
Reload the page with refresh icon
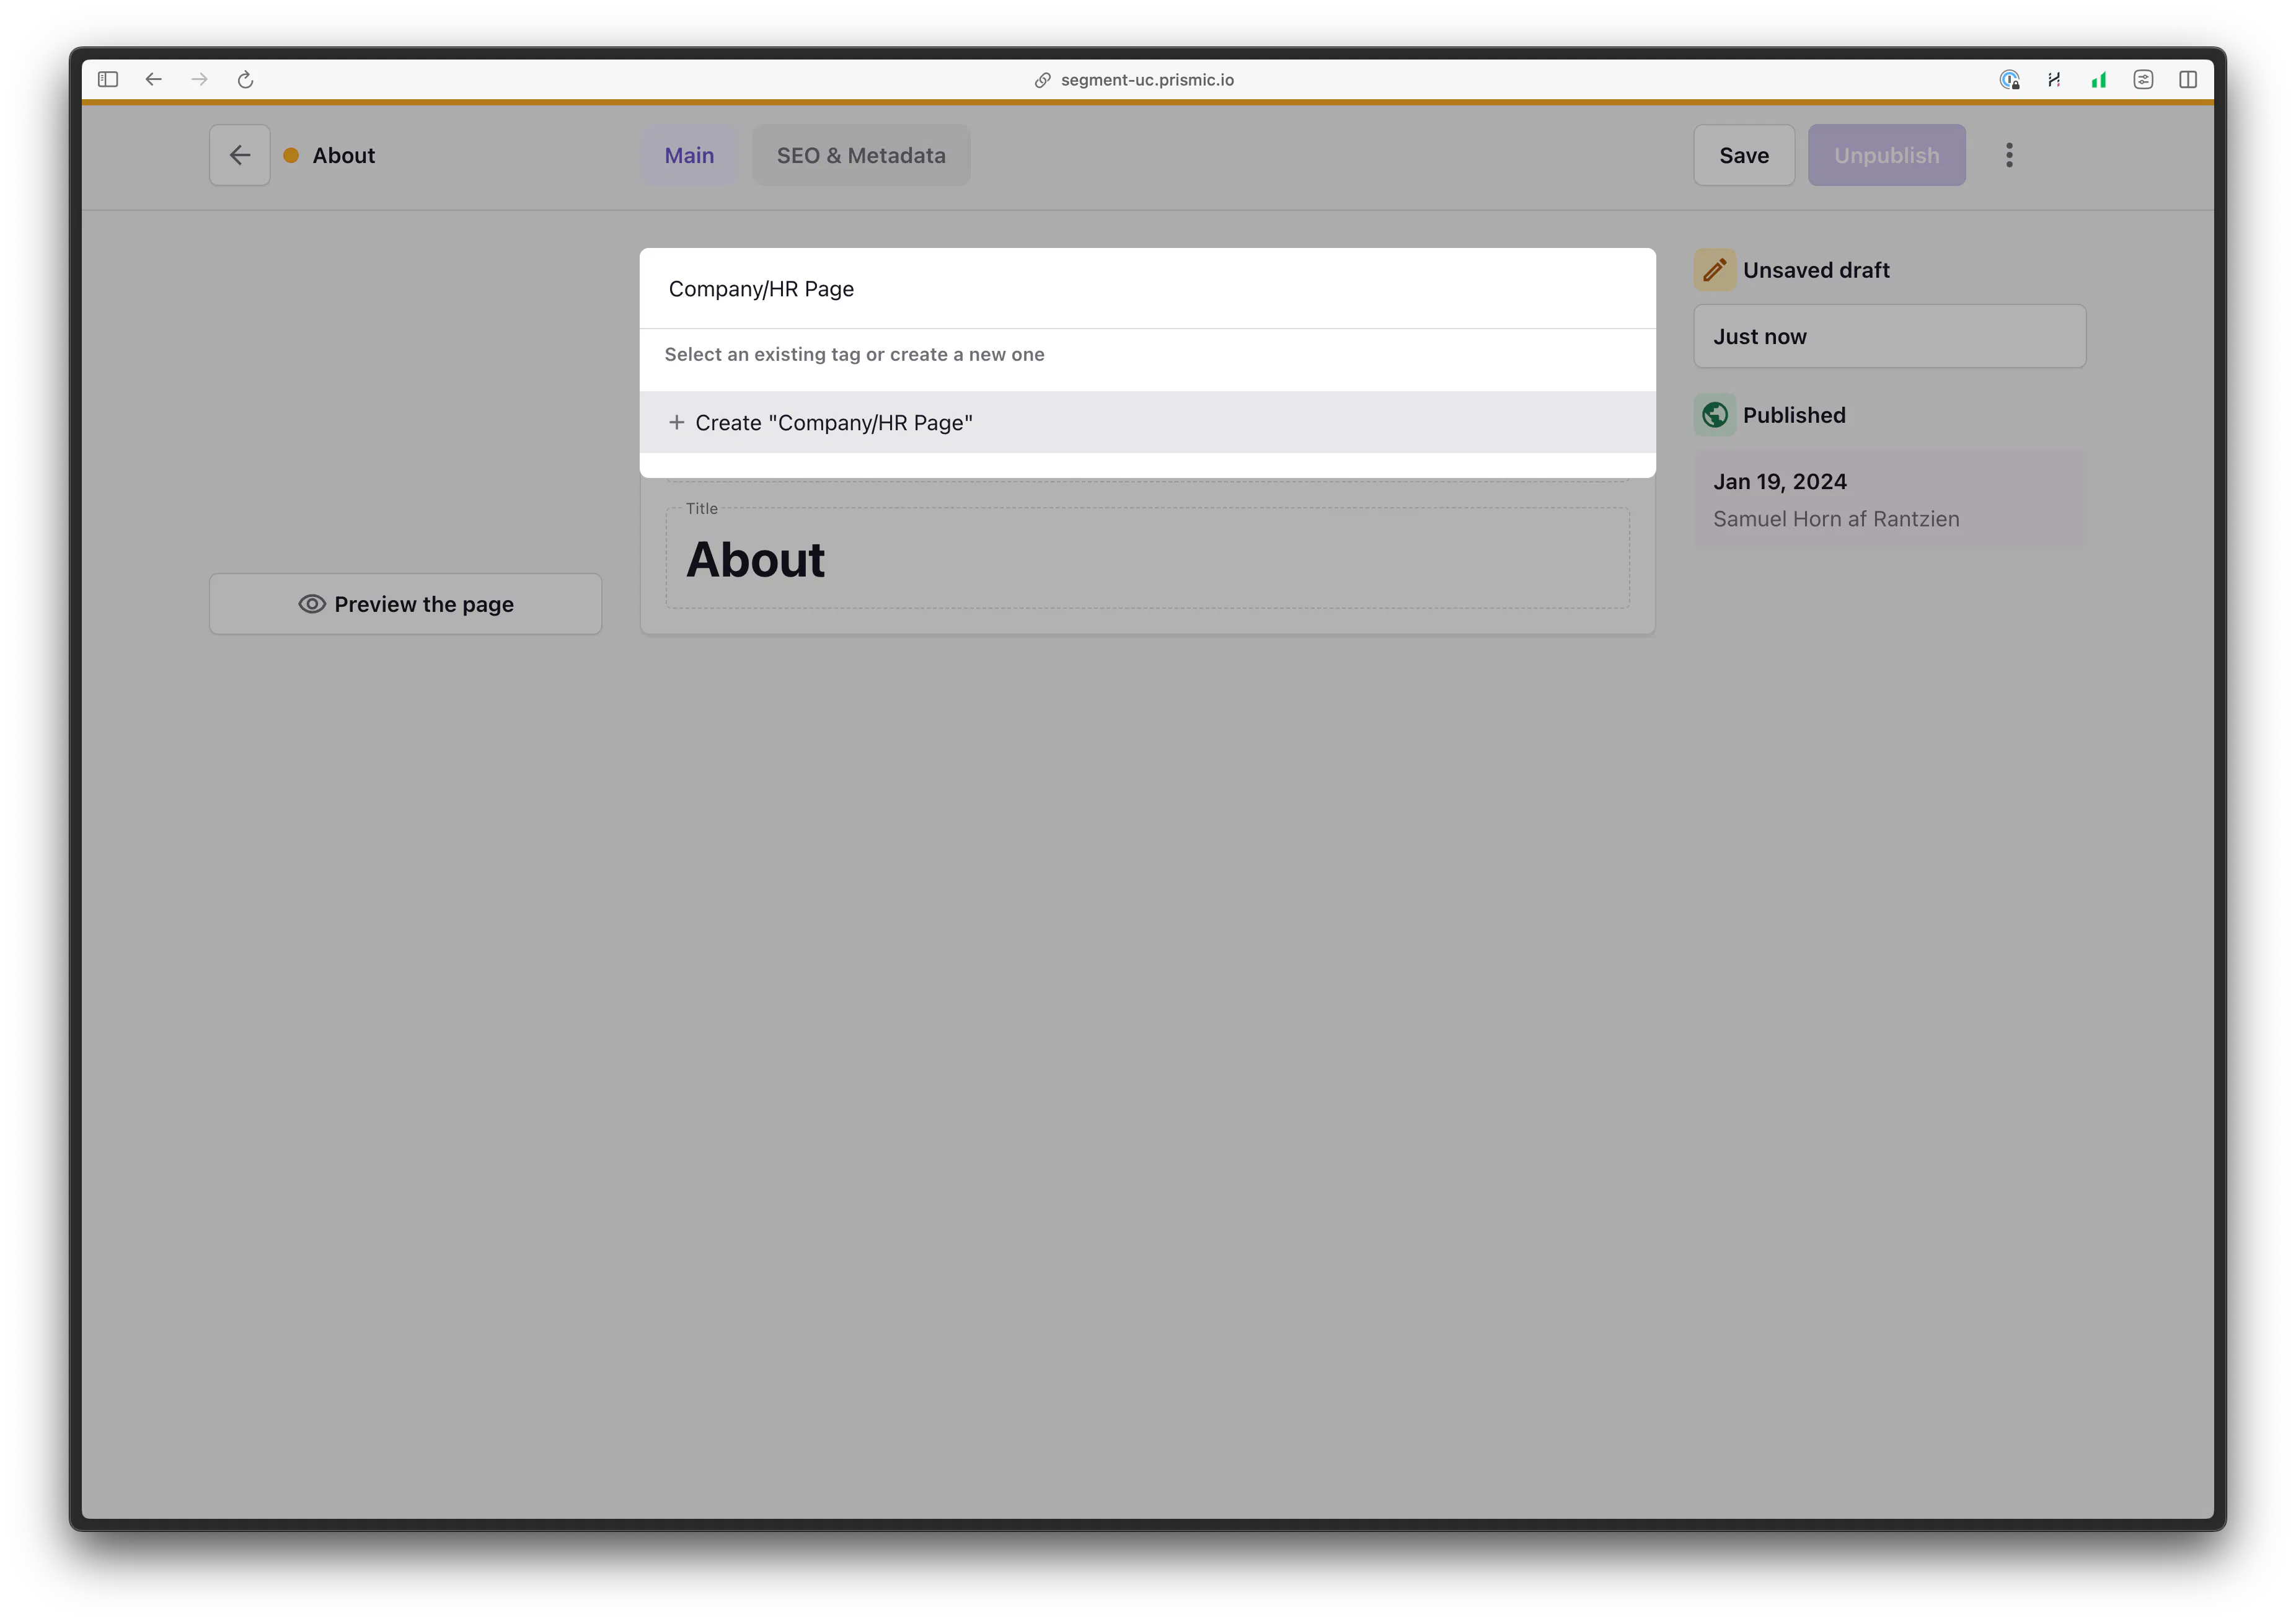coord(245,79)
